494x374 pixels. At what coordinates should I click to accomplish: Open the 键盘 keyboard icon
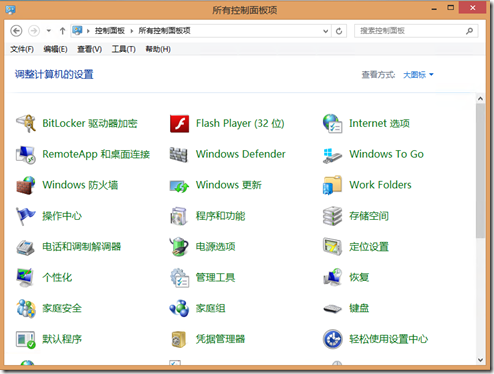332,309
